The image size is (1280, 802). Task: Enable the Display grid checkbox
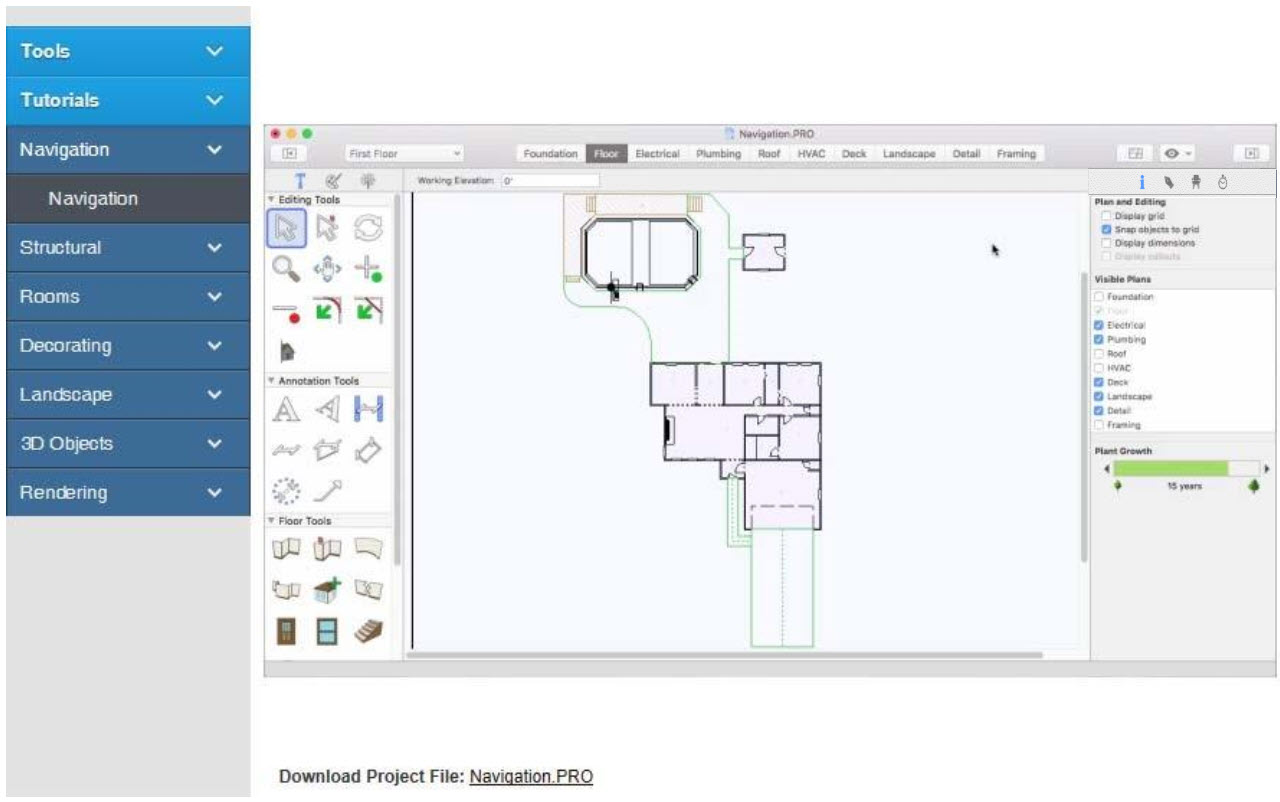[1105, 216]
